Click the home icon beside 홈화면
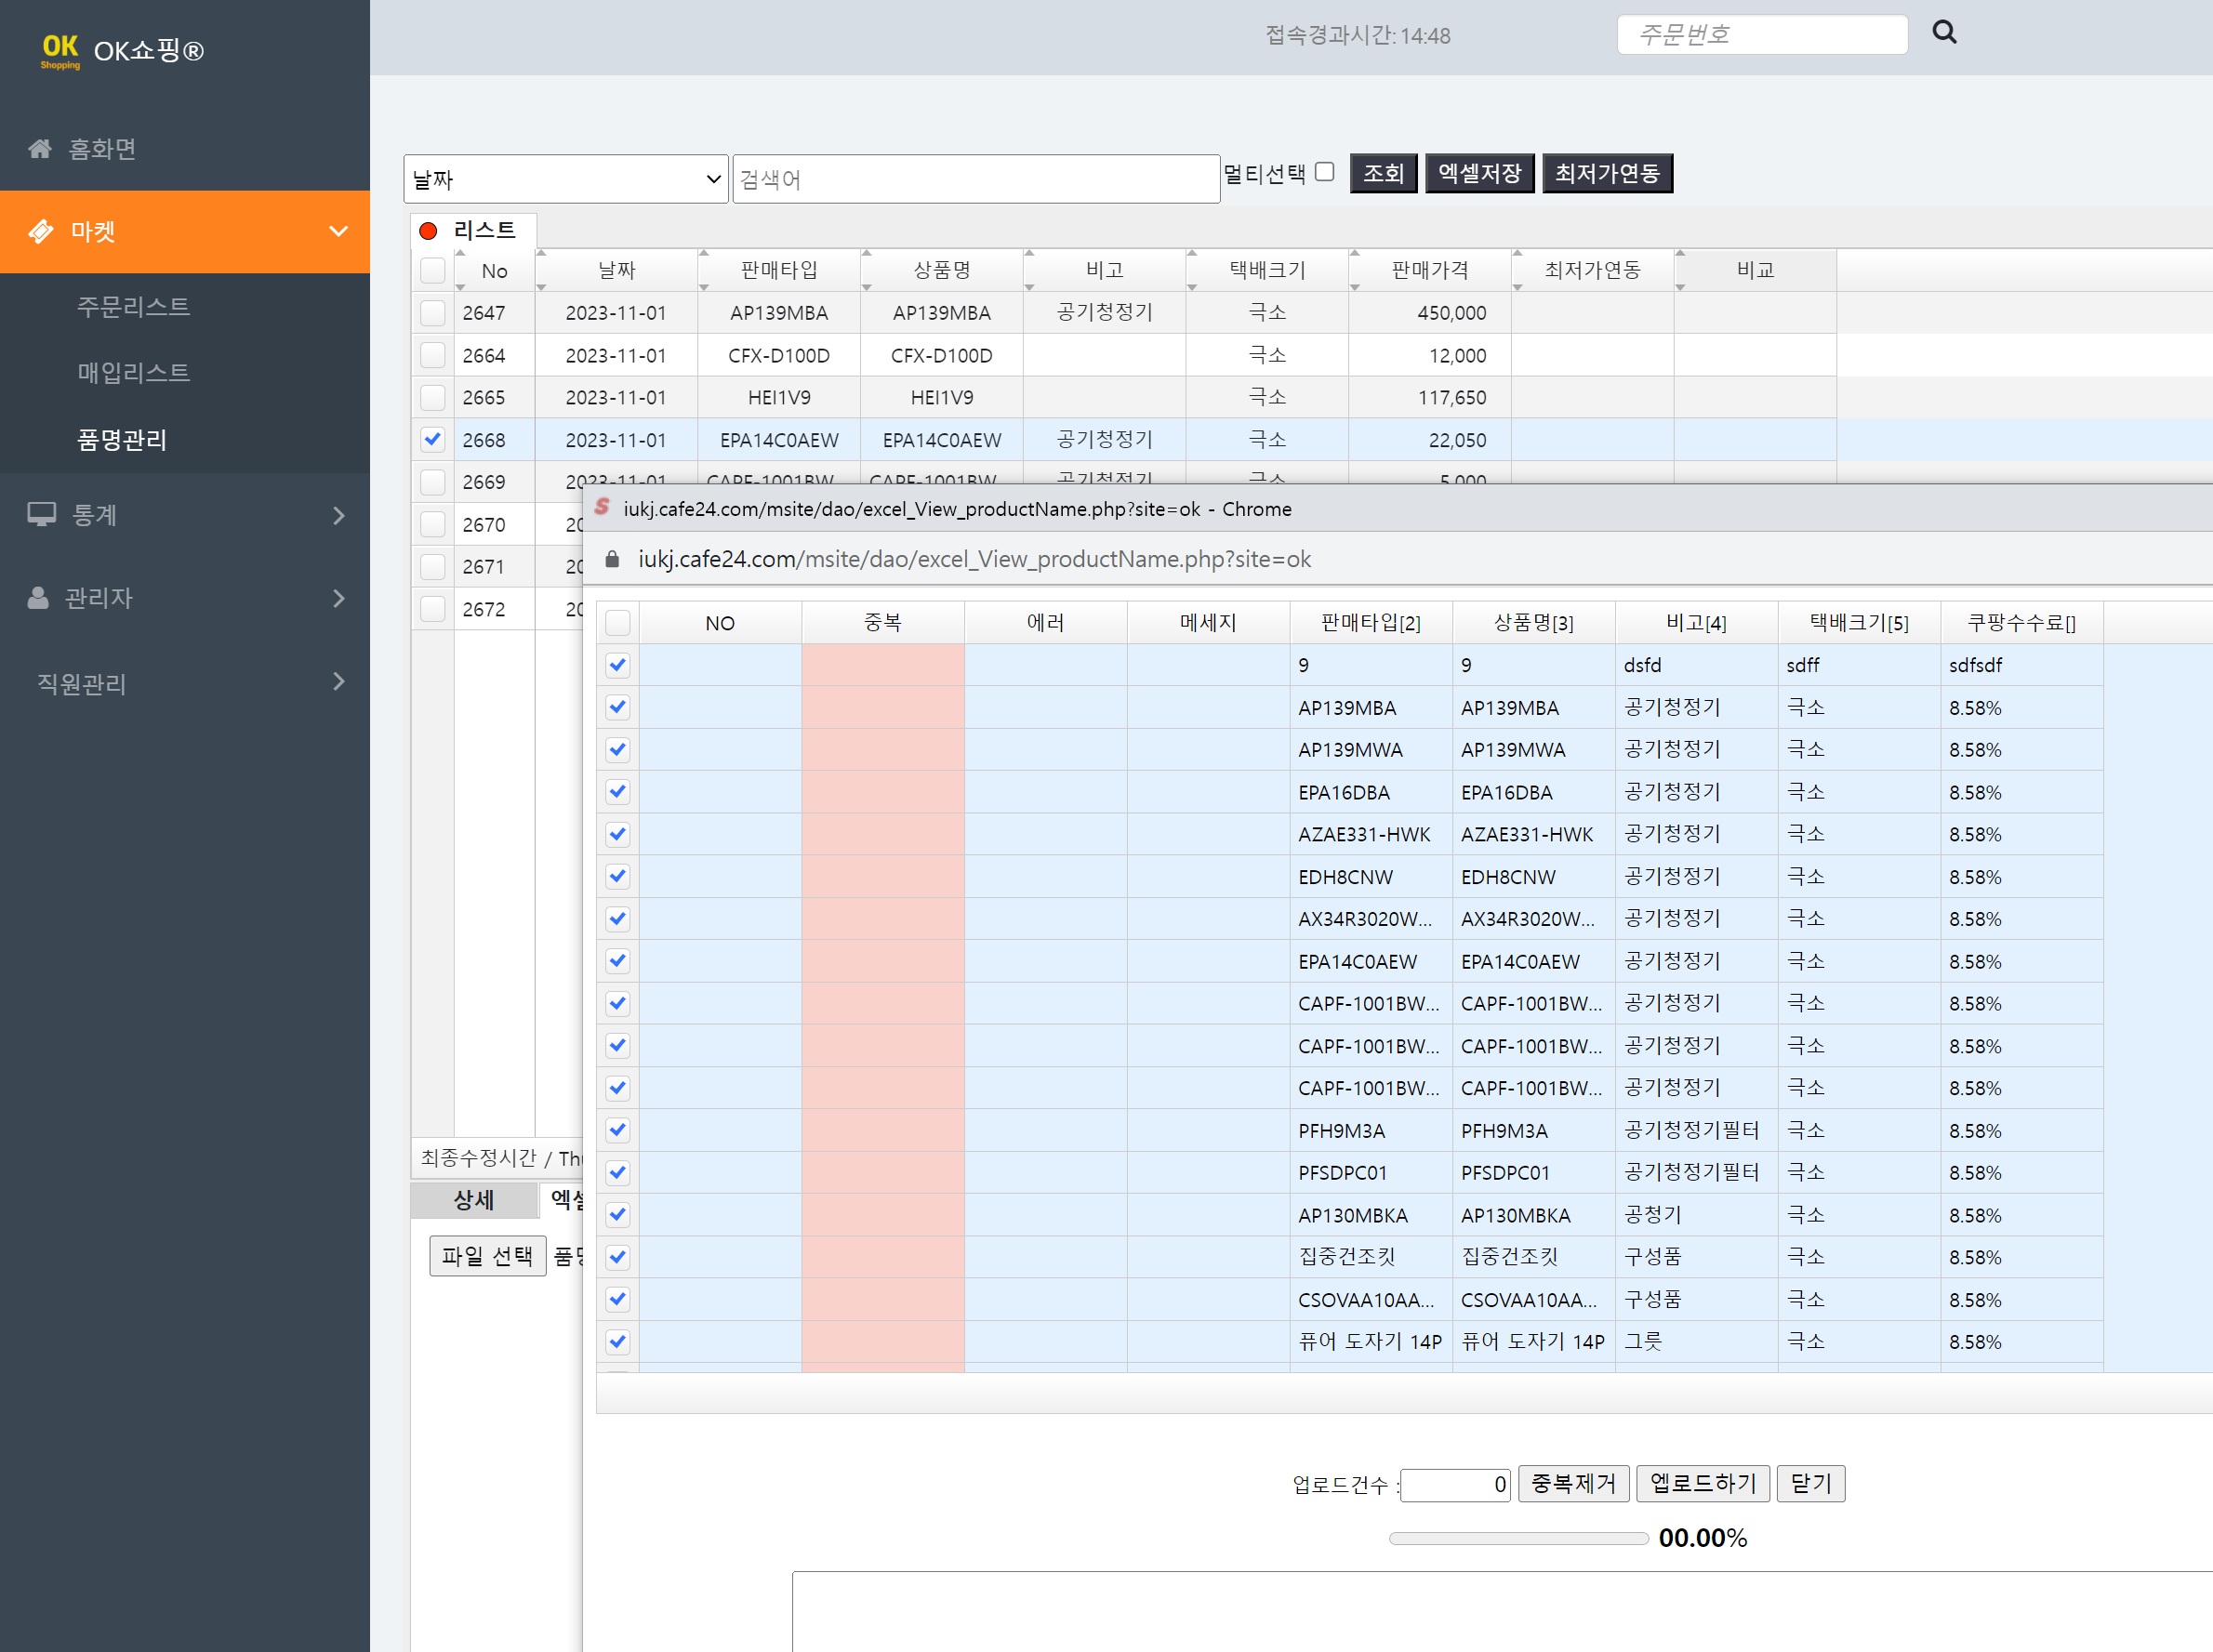The height and width of the screenshot is (1652, 2213). [x=40, y=149]
